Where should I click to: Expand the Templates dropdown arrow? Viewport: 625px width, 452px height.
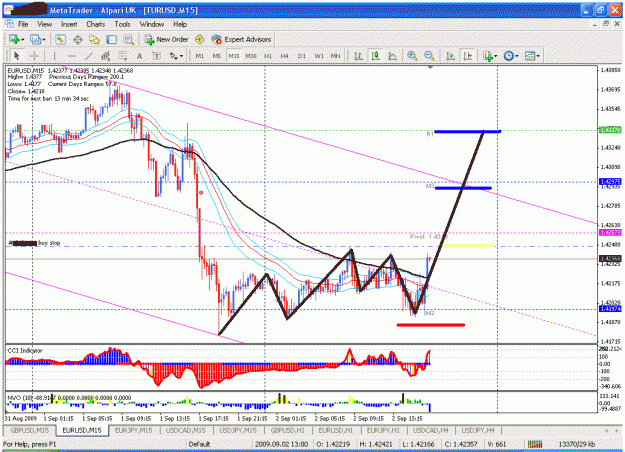point(538,56)
